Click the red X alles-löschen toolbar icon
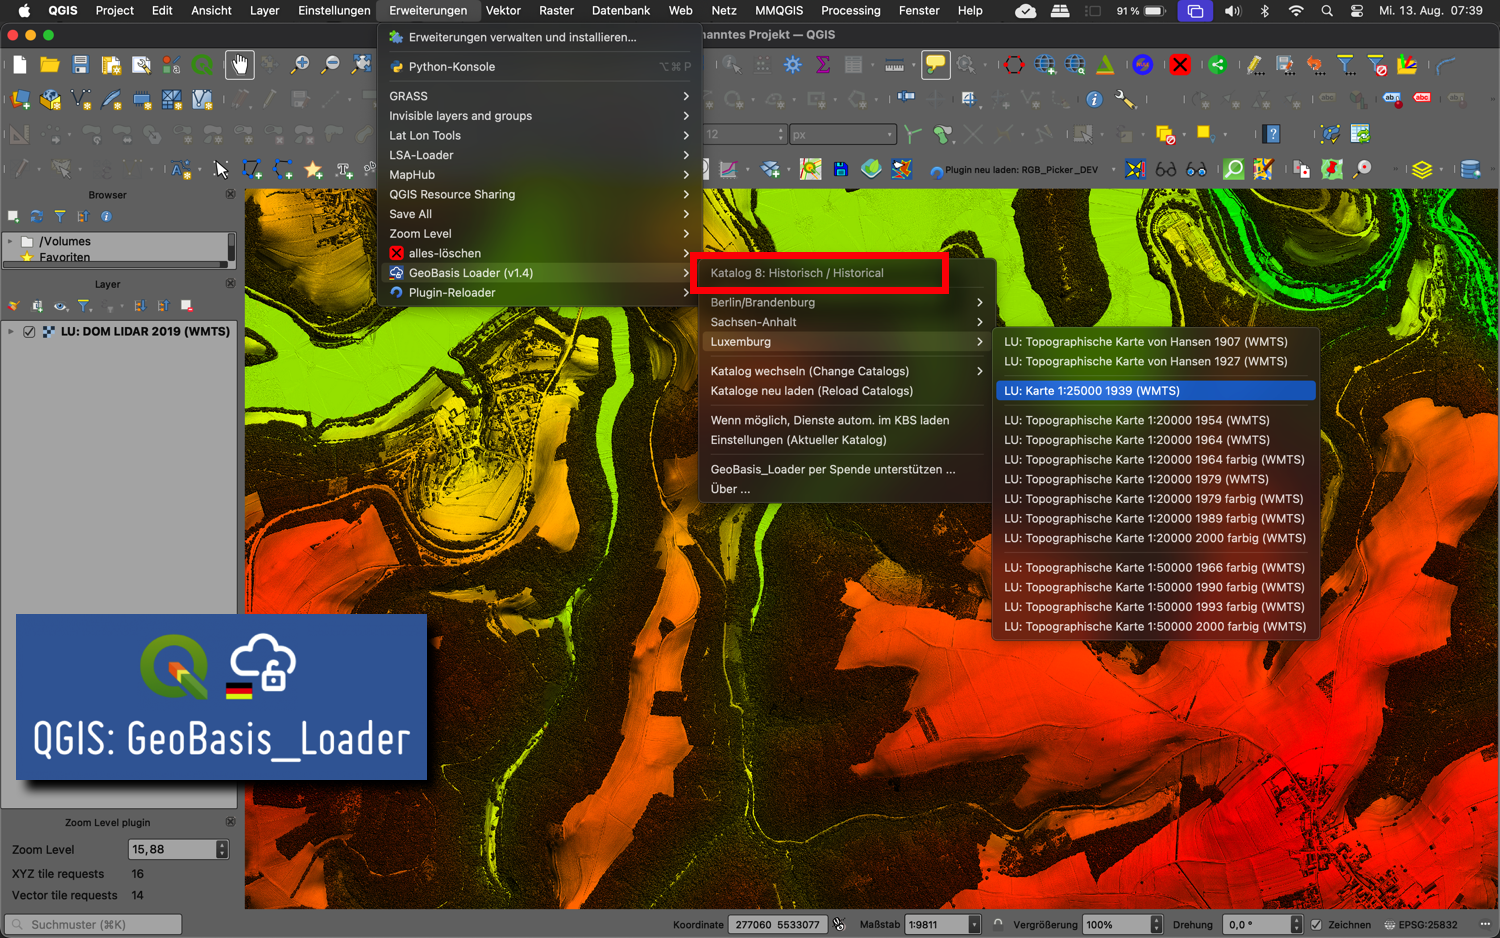This screenshot has height=938, width=1500. (x=1180, y=65)
